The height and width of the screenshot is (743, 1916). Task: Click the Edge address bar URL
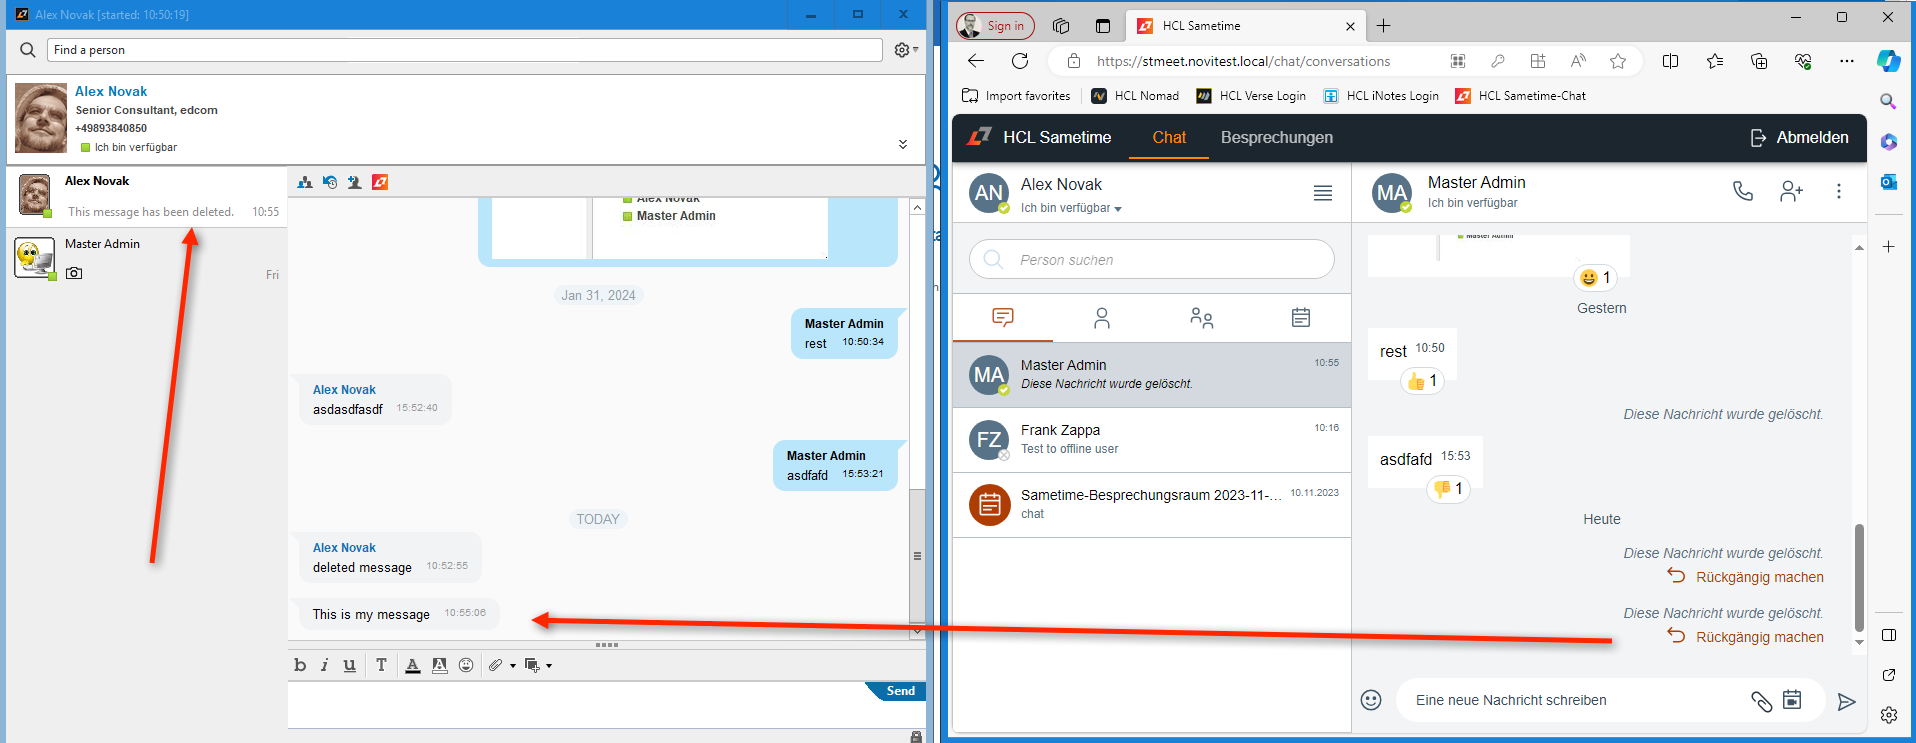[1243, 61]
